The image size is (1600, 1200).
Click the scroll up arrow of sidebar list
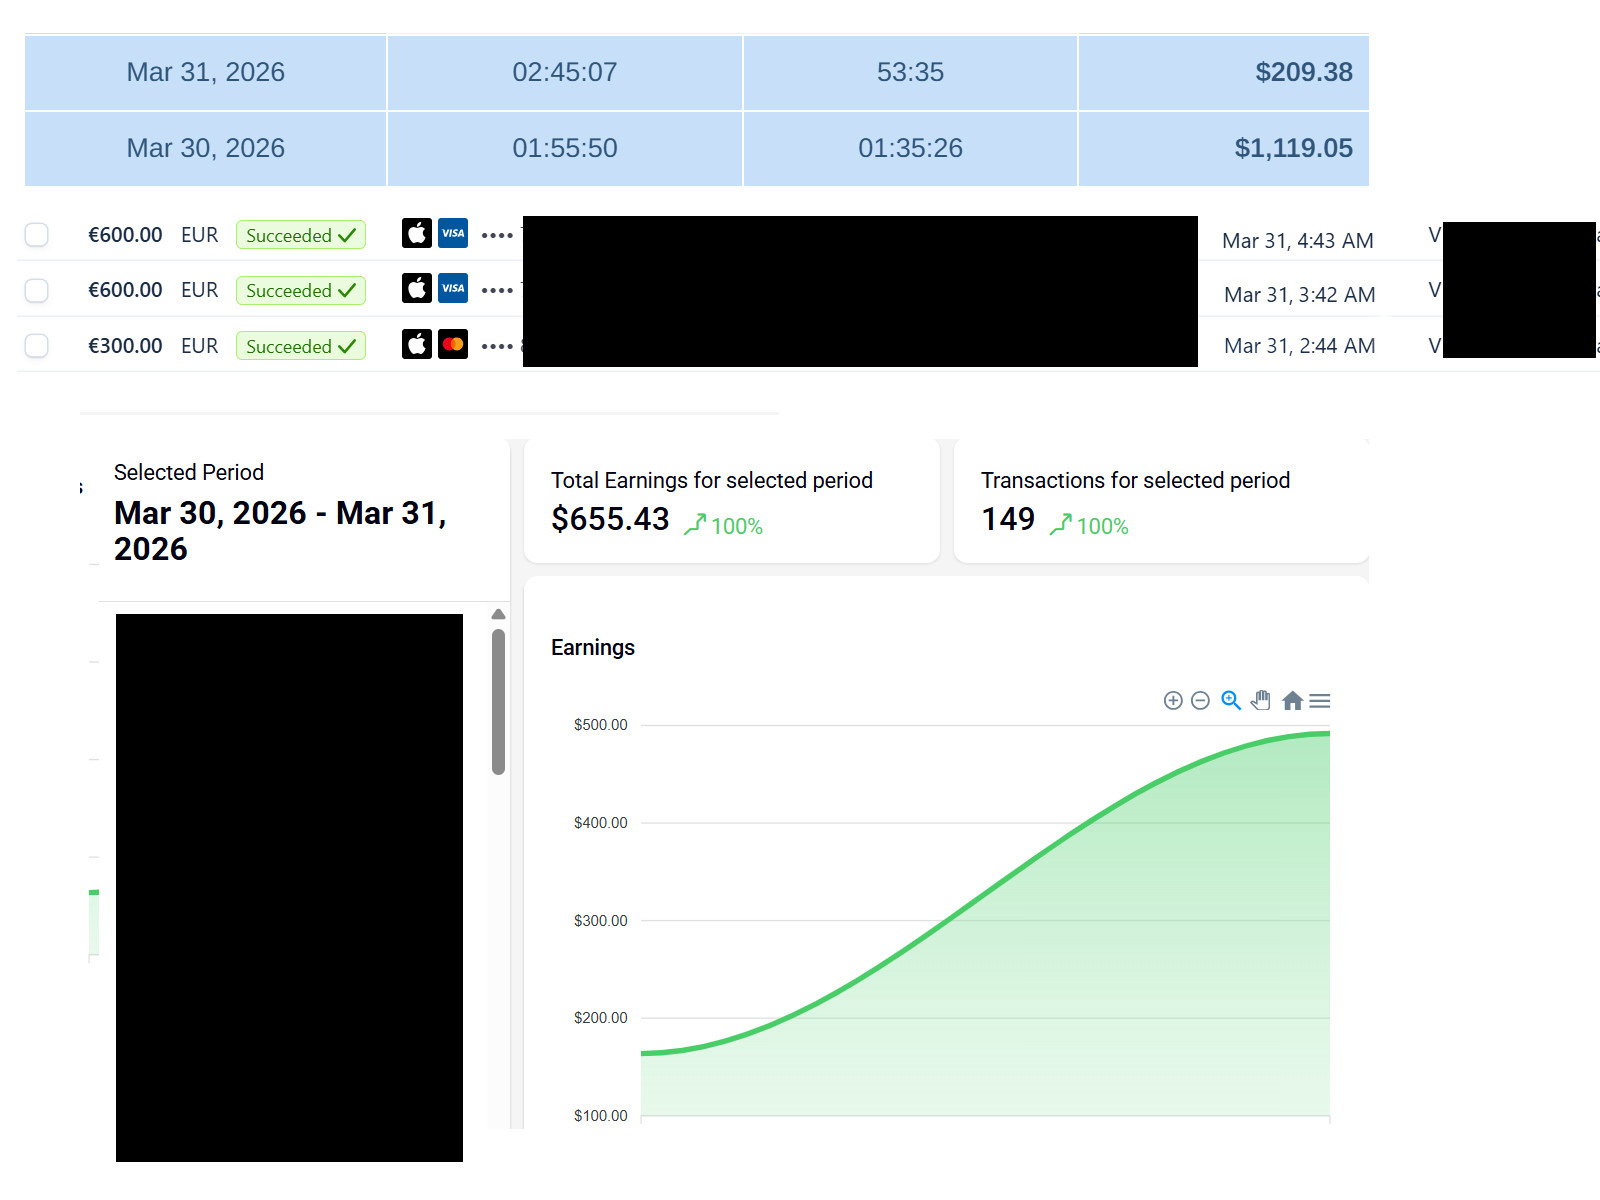(498, 614)
